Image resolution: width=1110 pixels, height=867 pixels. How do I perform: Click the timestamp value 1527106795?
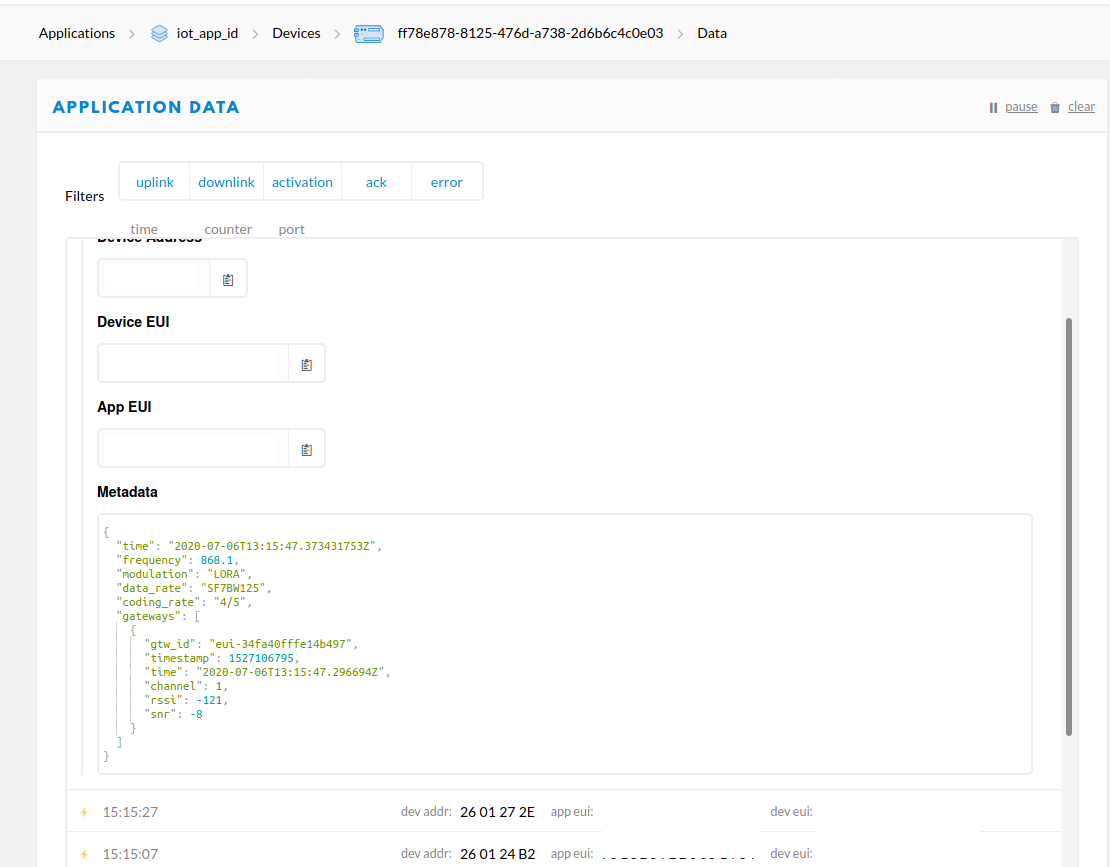tap(261, 658)
